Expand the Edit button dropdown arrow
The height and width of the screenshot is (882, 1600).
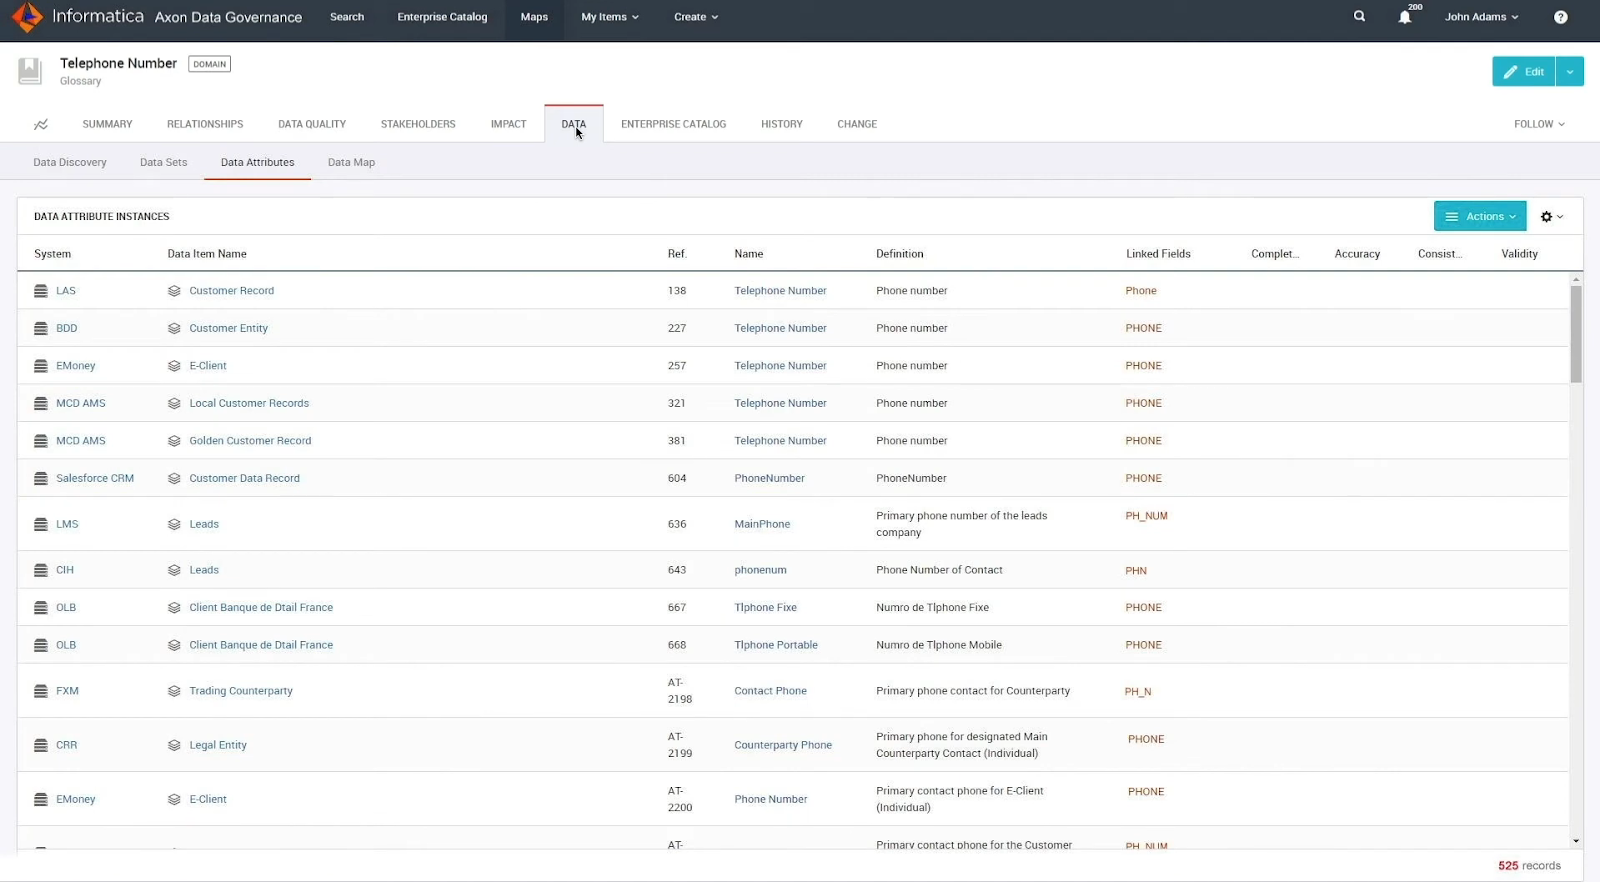coord(1570,71)
